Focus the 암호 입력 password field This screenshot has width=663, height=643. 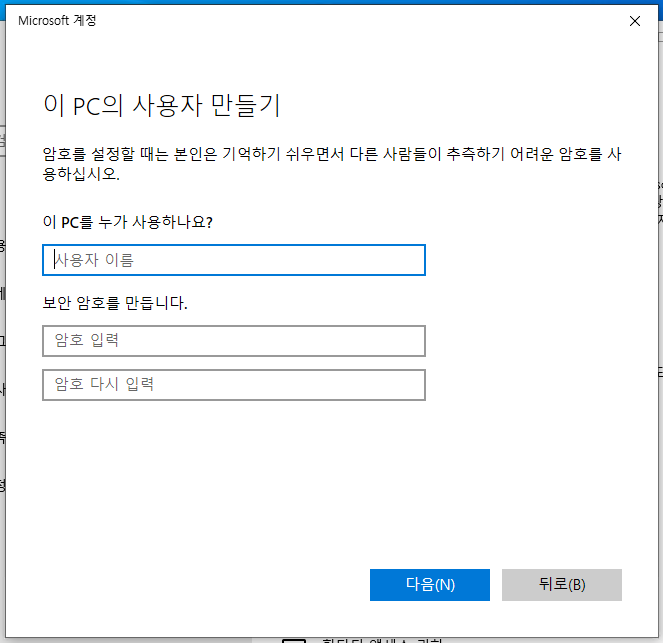point(234,341)
